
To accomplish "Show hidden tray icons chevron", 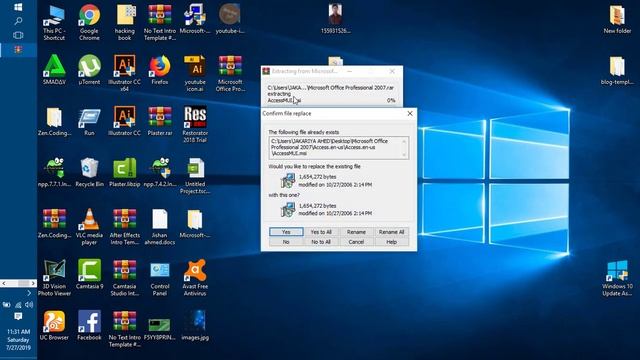I will pyautogui.click(x=29, y=293).
